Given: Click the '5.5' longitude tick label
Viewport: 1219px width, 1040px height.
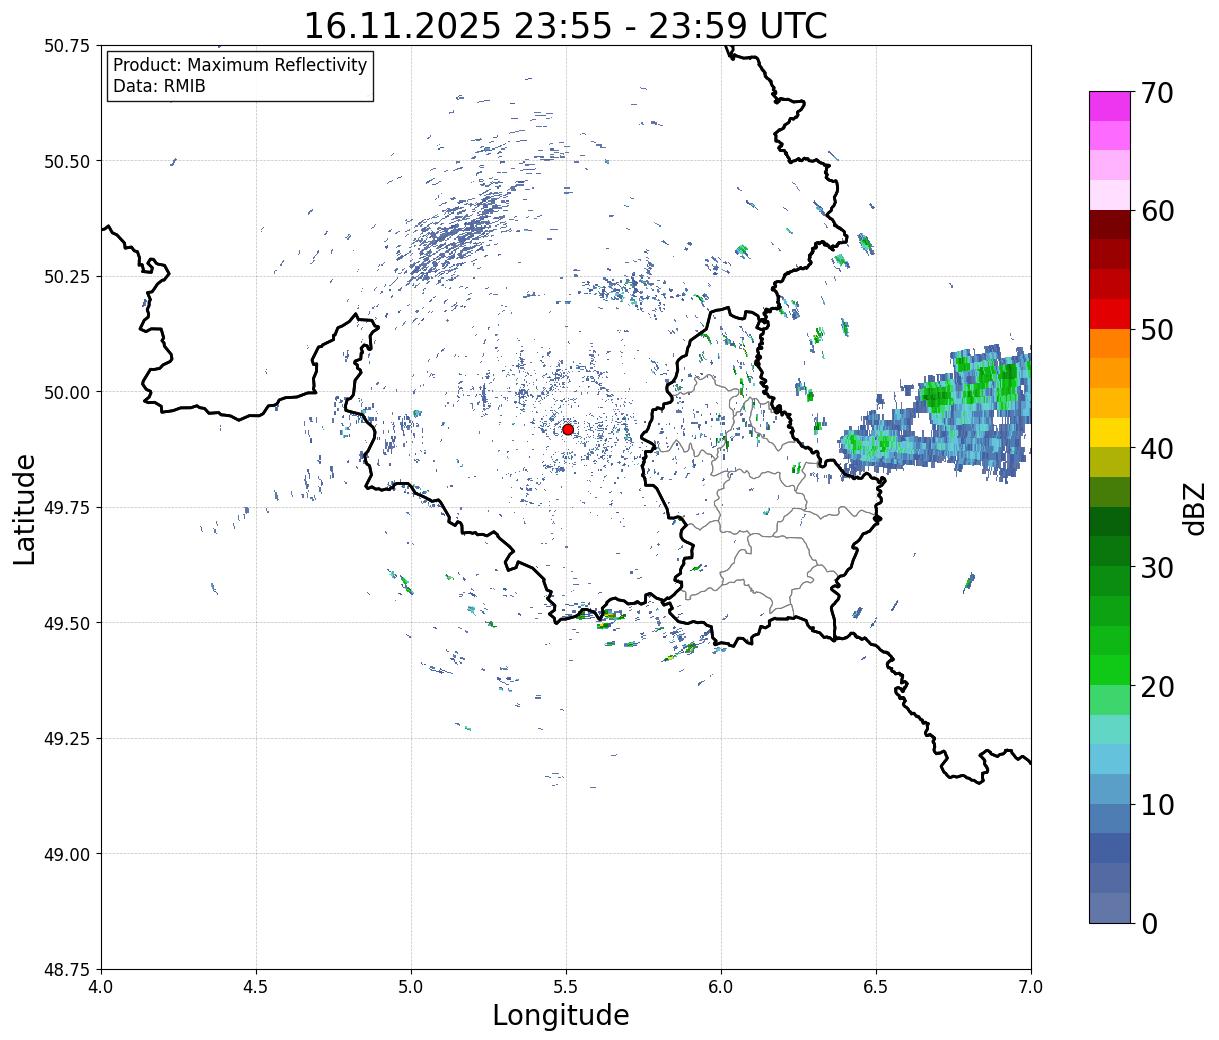Looking at the screenshot, I should pyautogui.click(x=566, y=987).
